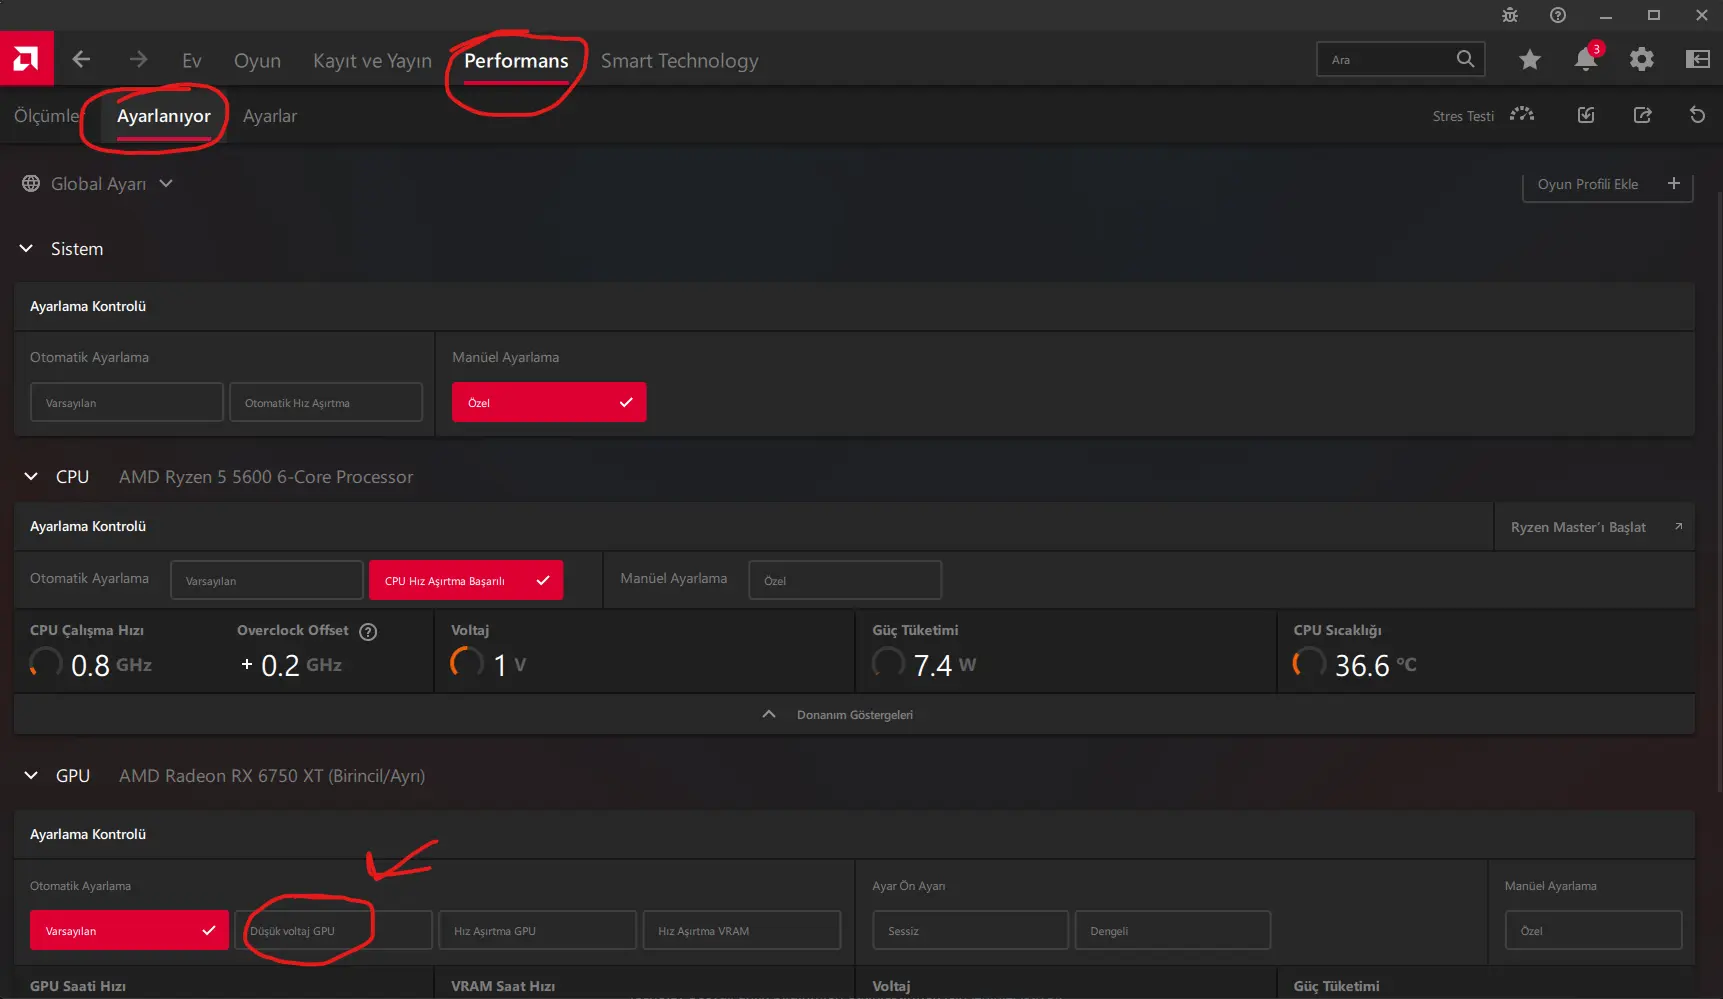Image resolution: width=1723 pixels, height=999 pixels.
Task: Select CPU Özel manual tuning
Action: [x=845, y=580]
